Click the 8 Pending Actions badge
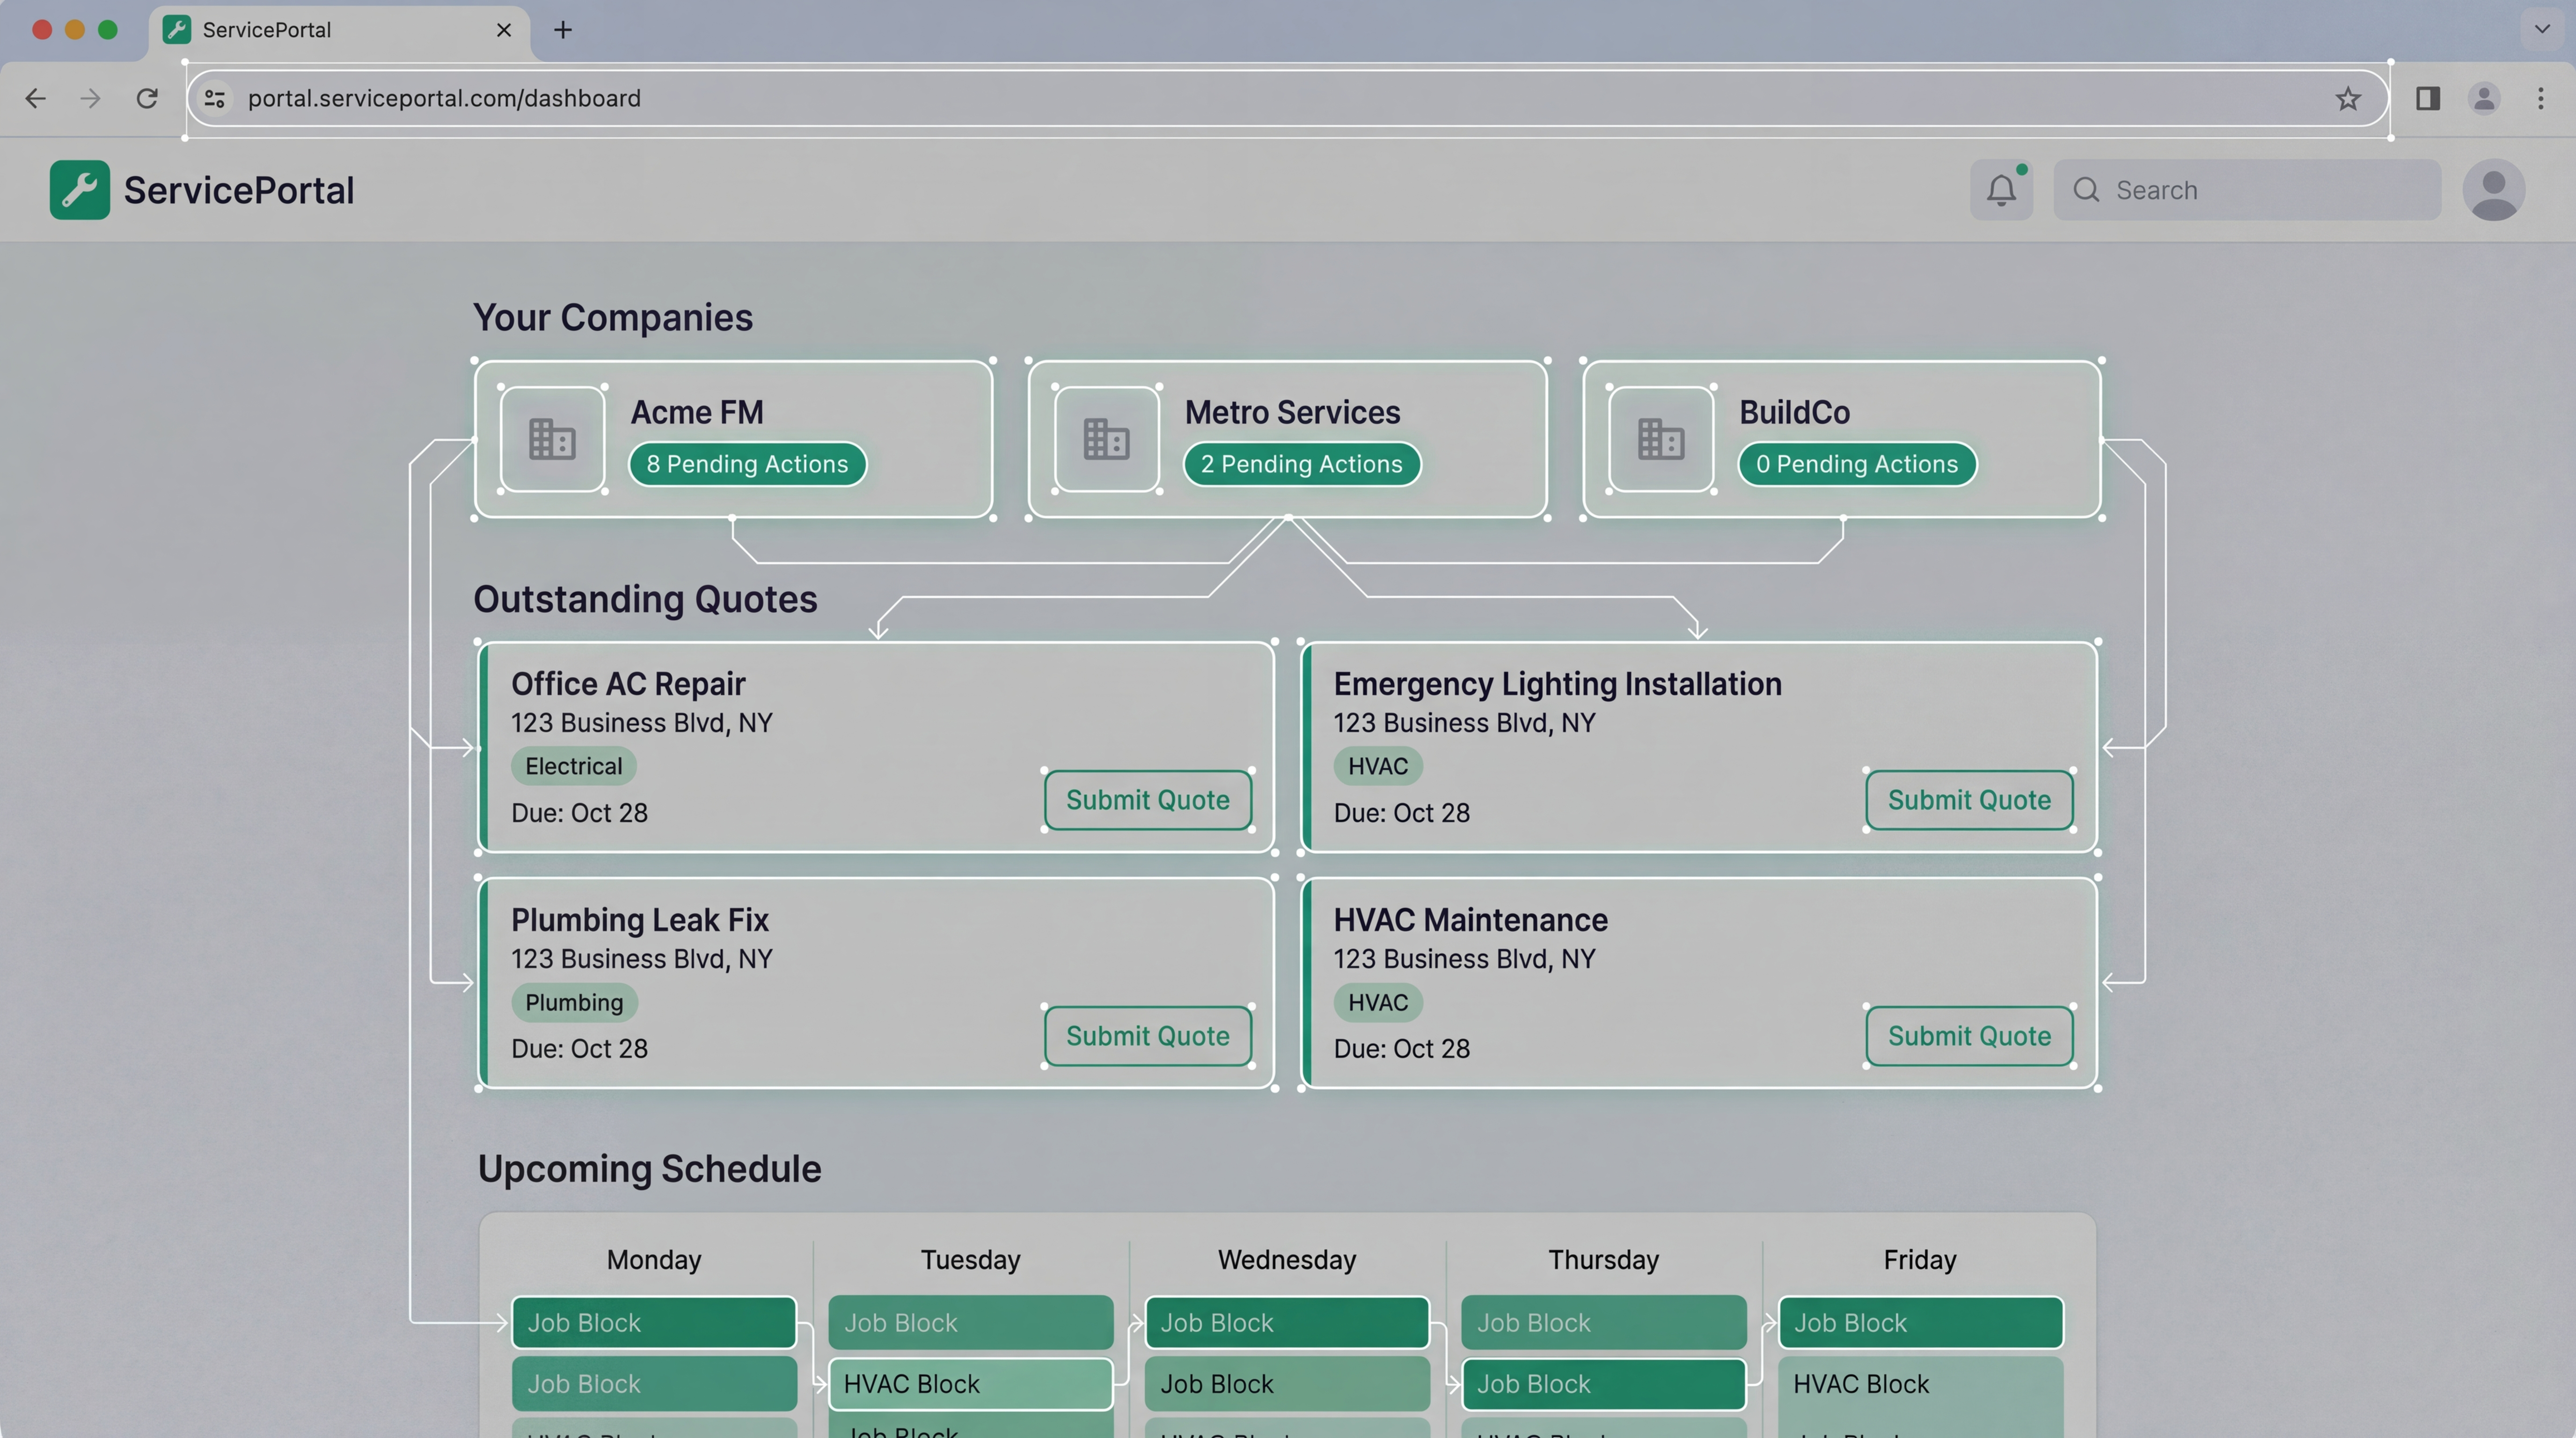This screenshot has height=1438, width=2576. point(747,464)
